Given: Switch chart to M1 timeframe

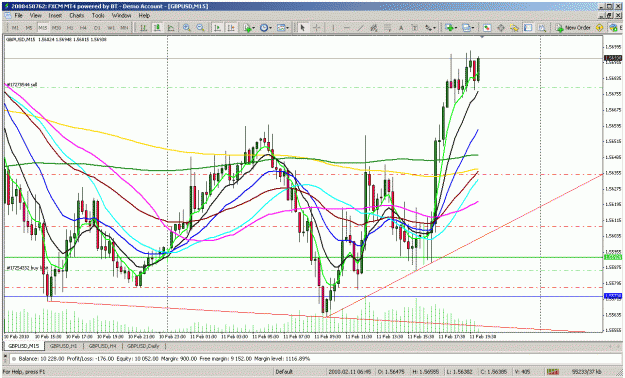Looking at the screenshot, I should [15, 28].
